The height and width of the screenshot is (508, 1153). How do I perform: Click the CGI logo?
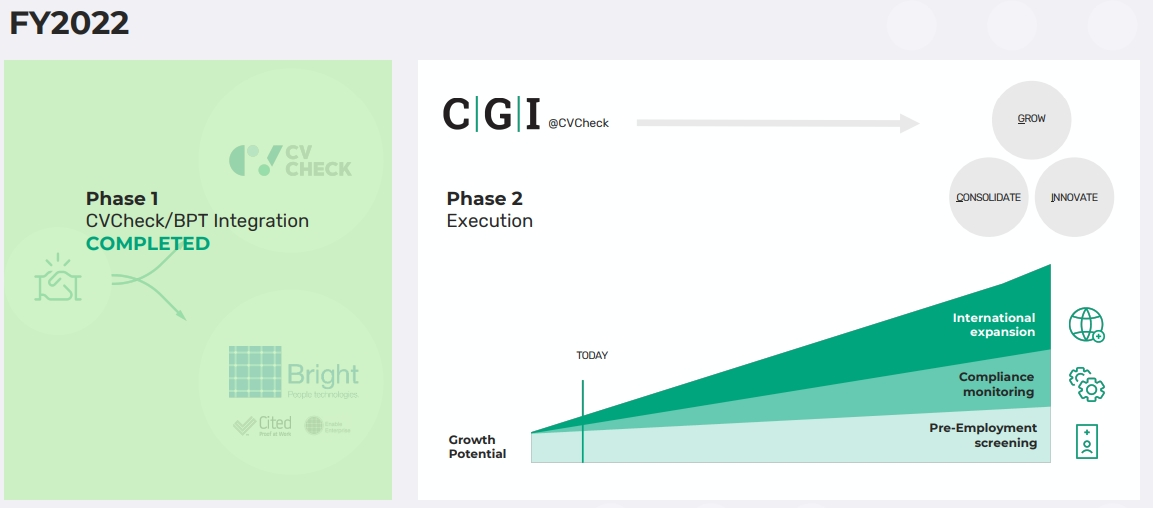(493, 114)
